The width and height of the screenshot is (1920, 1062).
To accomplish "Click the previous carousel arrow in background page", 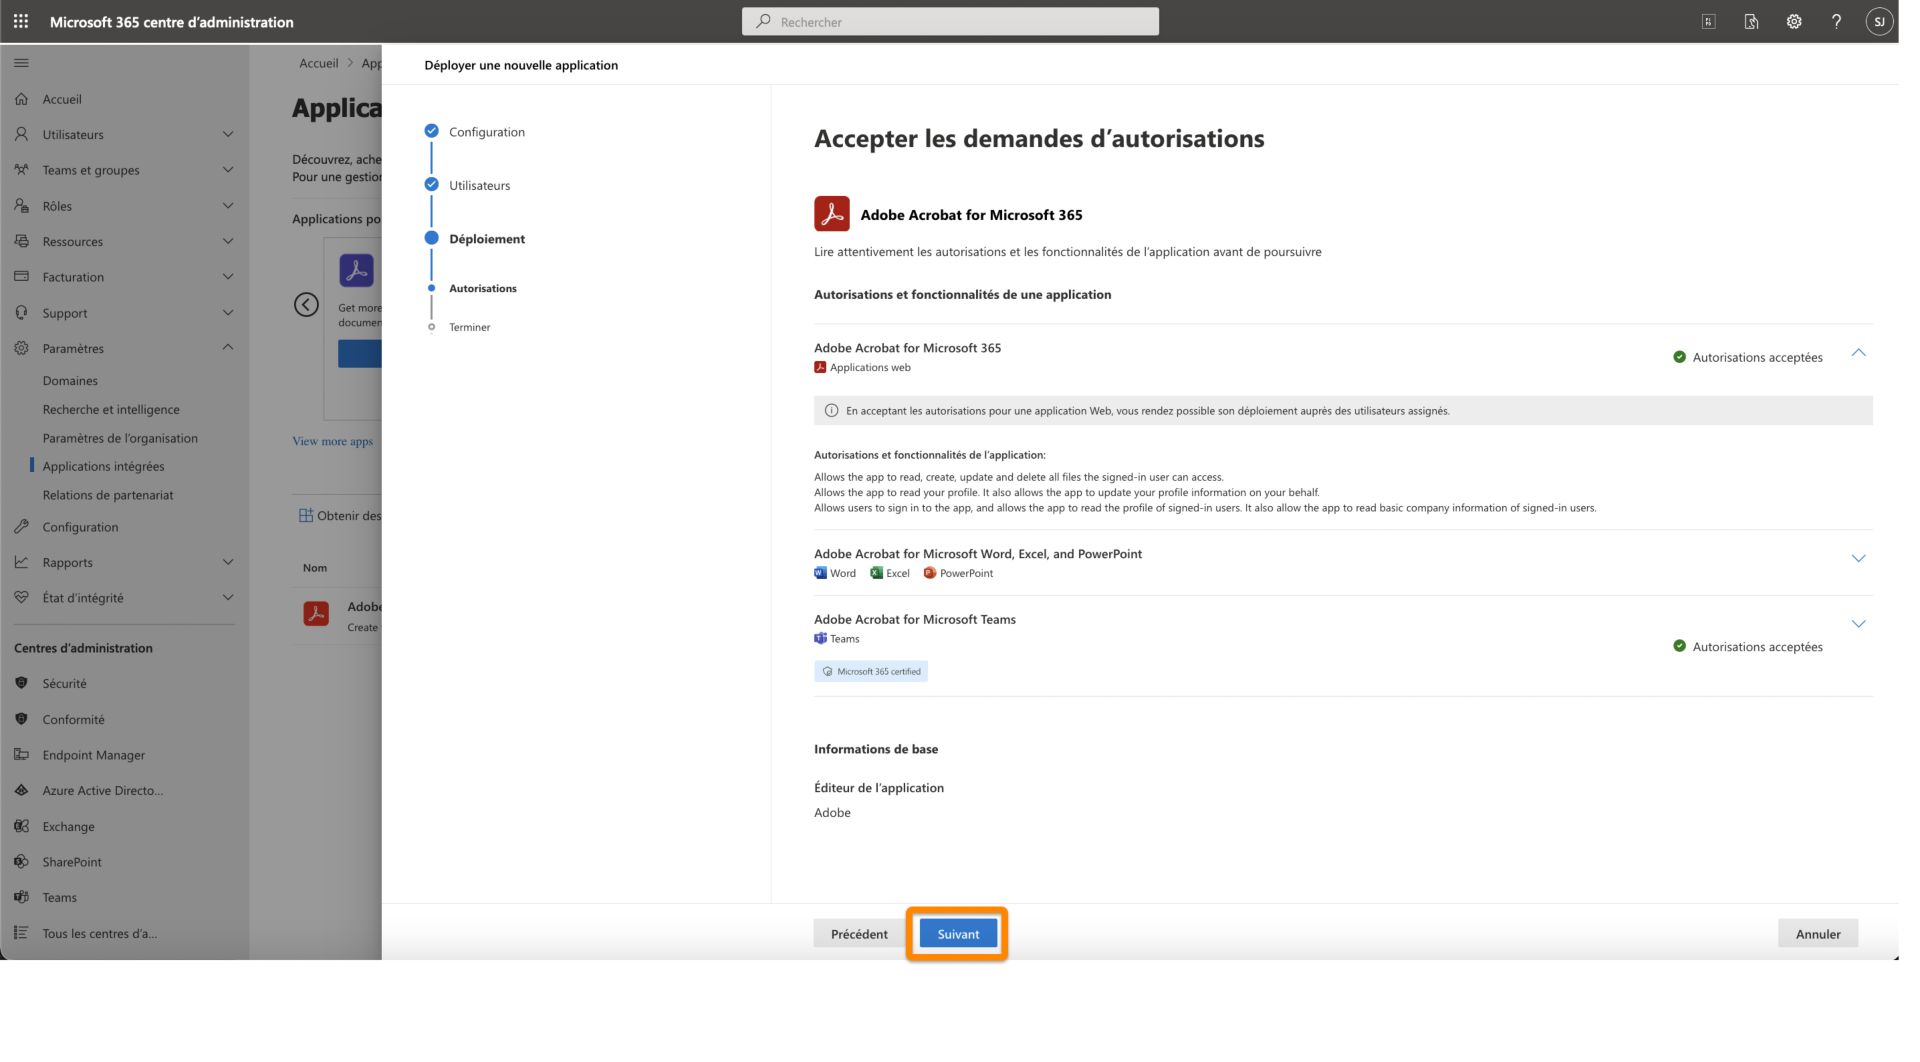I will click(x=306, y=305).
